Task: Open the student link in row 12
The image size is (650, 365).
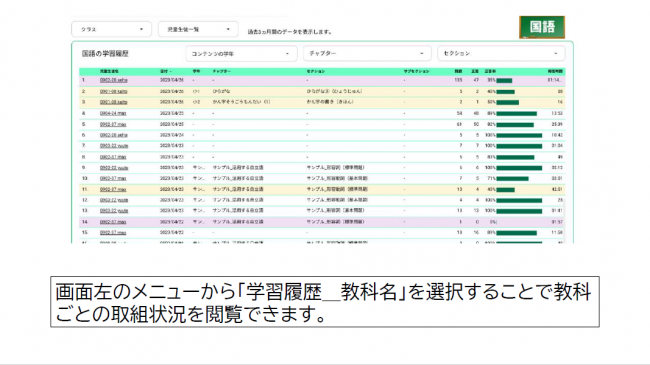Action: pyautogui.click(x=114, y=200)
